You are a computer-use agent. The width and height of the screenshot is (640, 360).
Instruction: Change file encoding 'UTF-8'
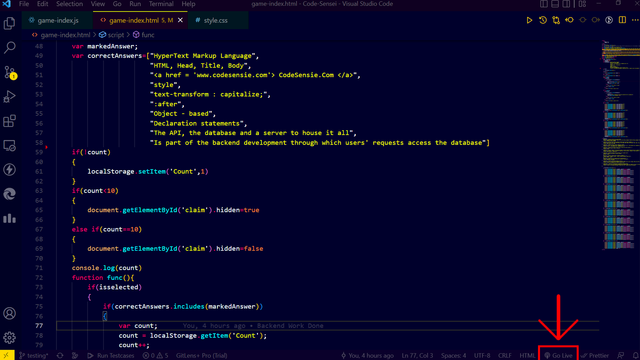(x=482, y=356)
